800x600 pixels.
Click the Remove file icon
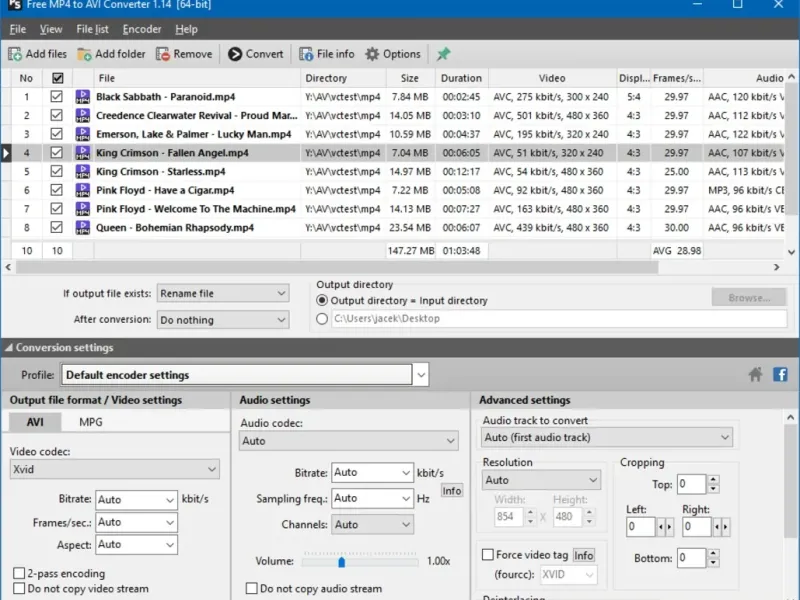tap(163, 54)
